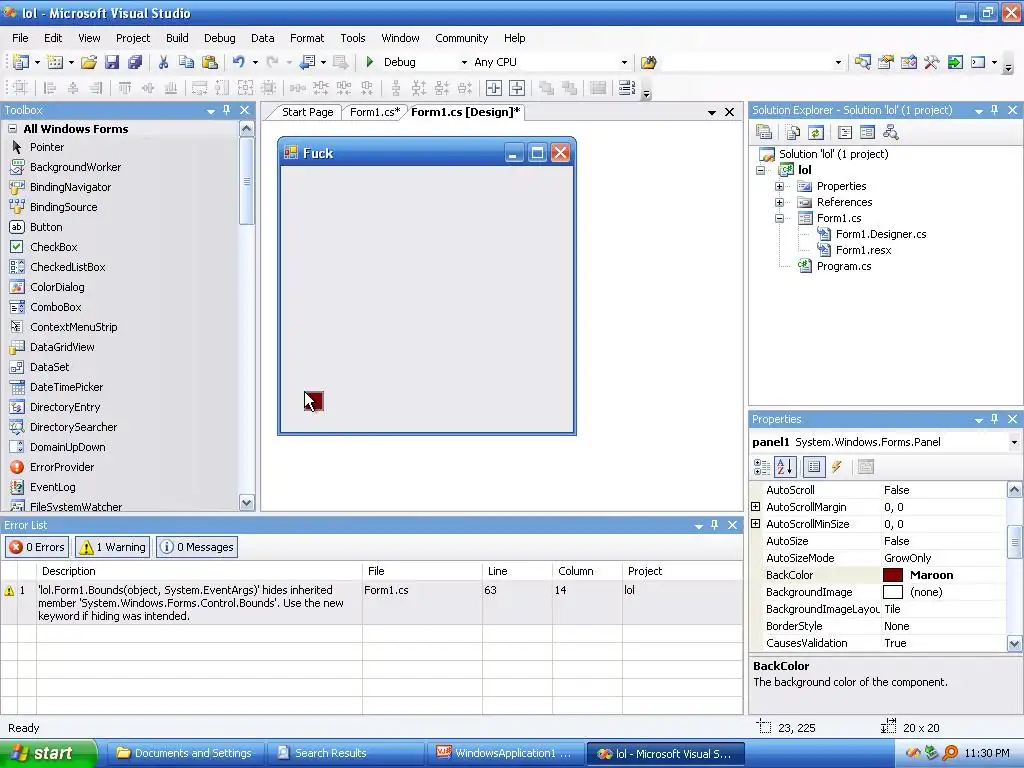Open the Object Browser toolbar icon
This screenshot has height=768, width=1024.
pyautogui.click(x=908, y=62)
